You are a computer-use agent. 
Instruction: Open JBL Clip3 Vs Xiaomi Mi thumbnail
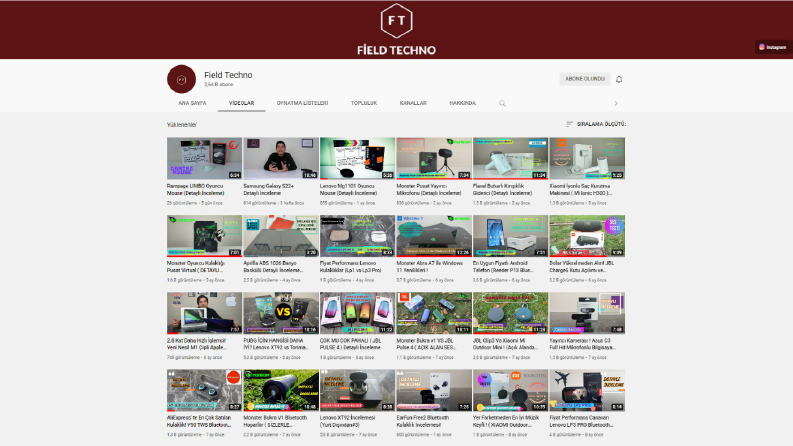click(x=510, y=313)
